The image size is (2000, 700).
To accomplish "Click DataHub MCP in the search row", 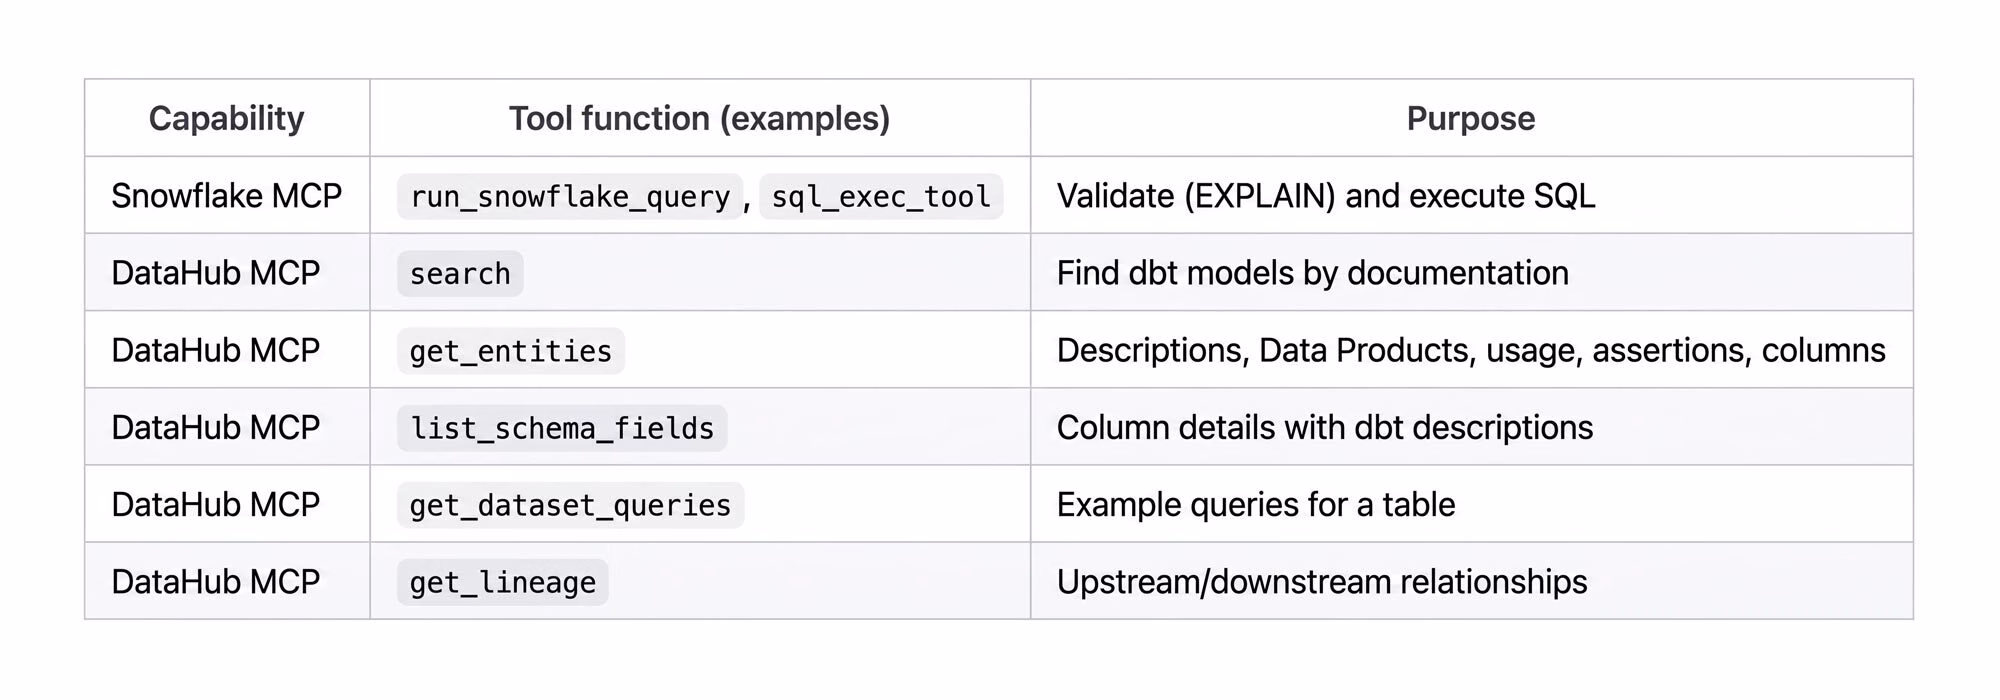I will coord(216,273).
